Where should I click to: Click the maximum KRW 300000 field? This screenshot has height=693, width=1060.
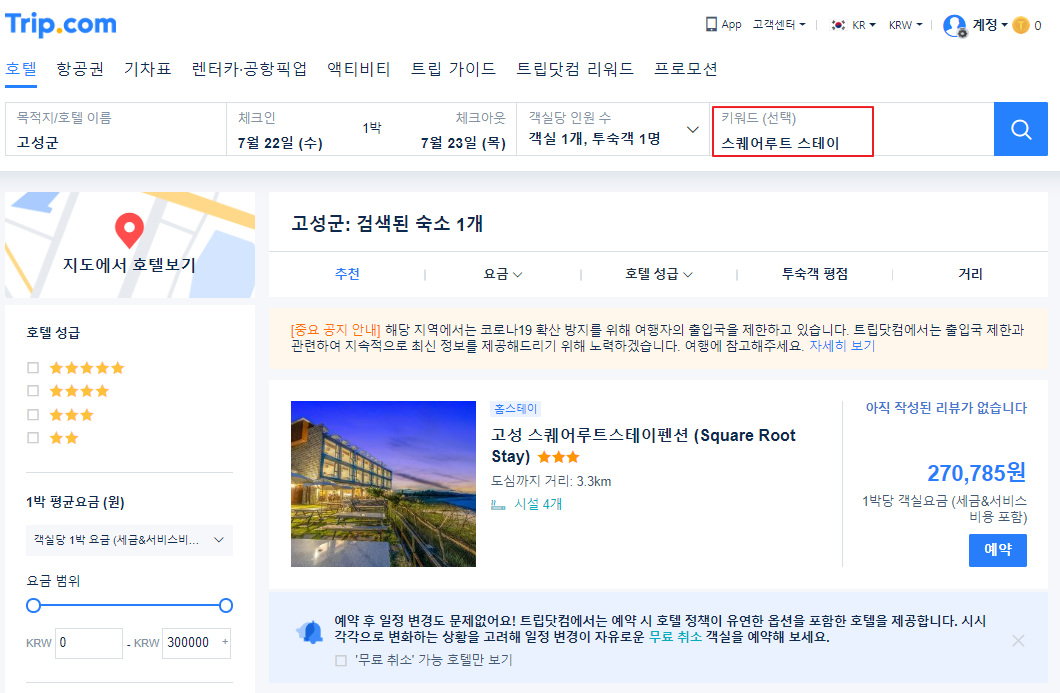tap(196, 643)
